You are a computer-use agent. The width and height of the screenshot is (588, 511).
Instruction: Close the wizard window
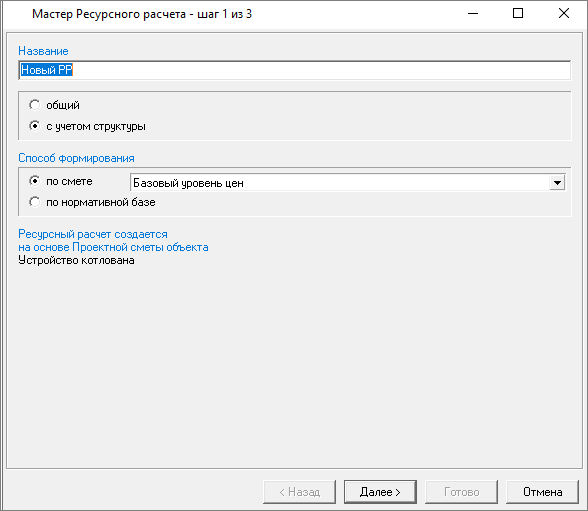coord(564,13)
